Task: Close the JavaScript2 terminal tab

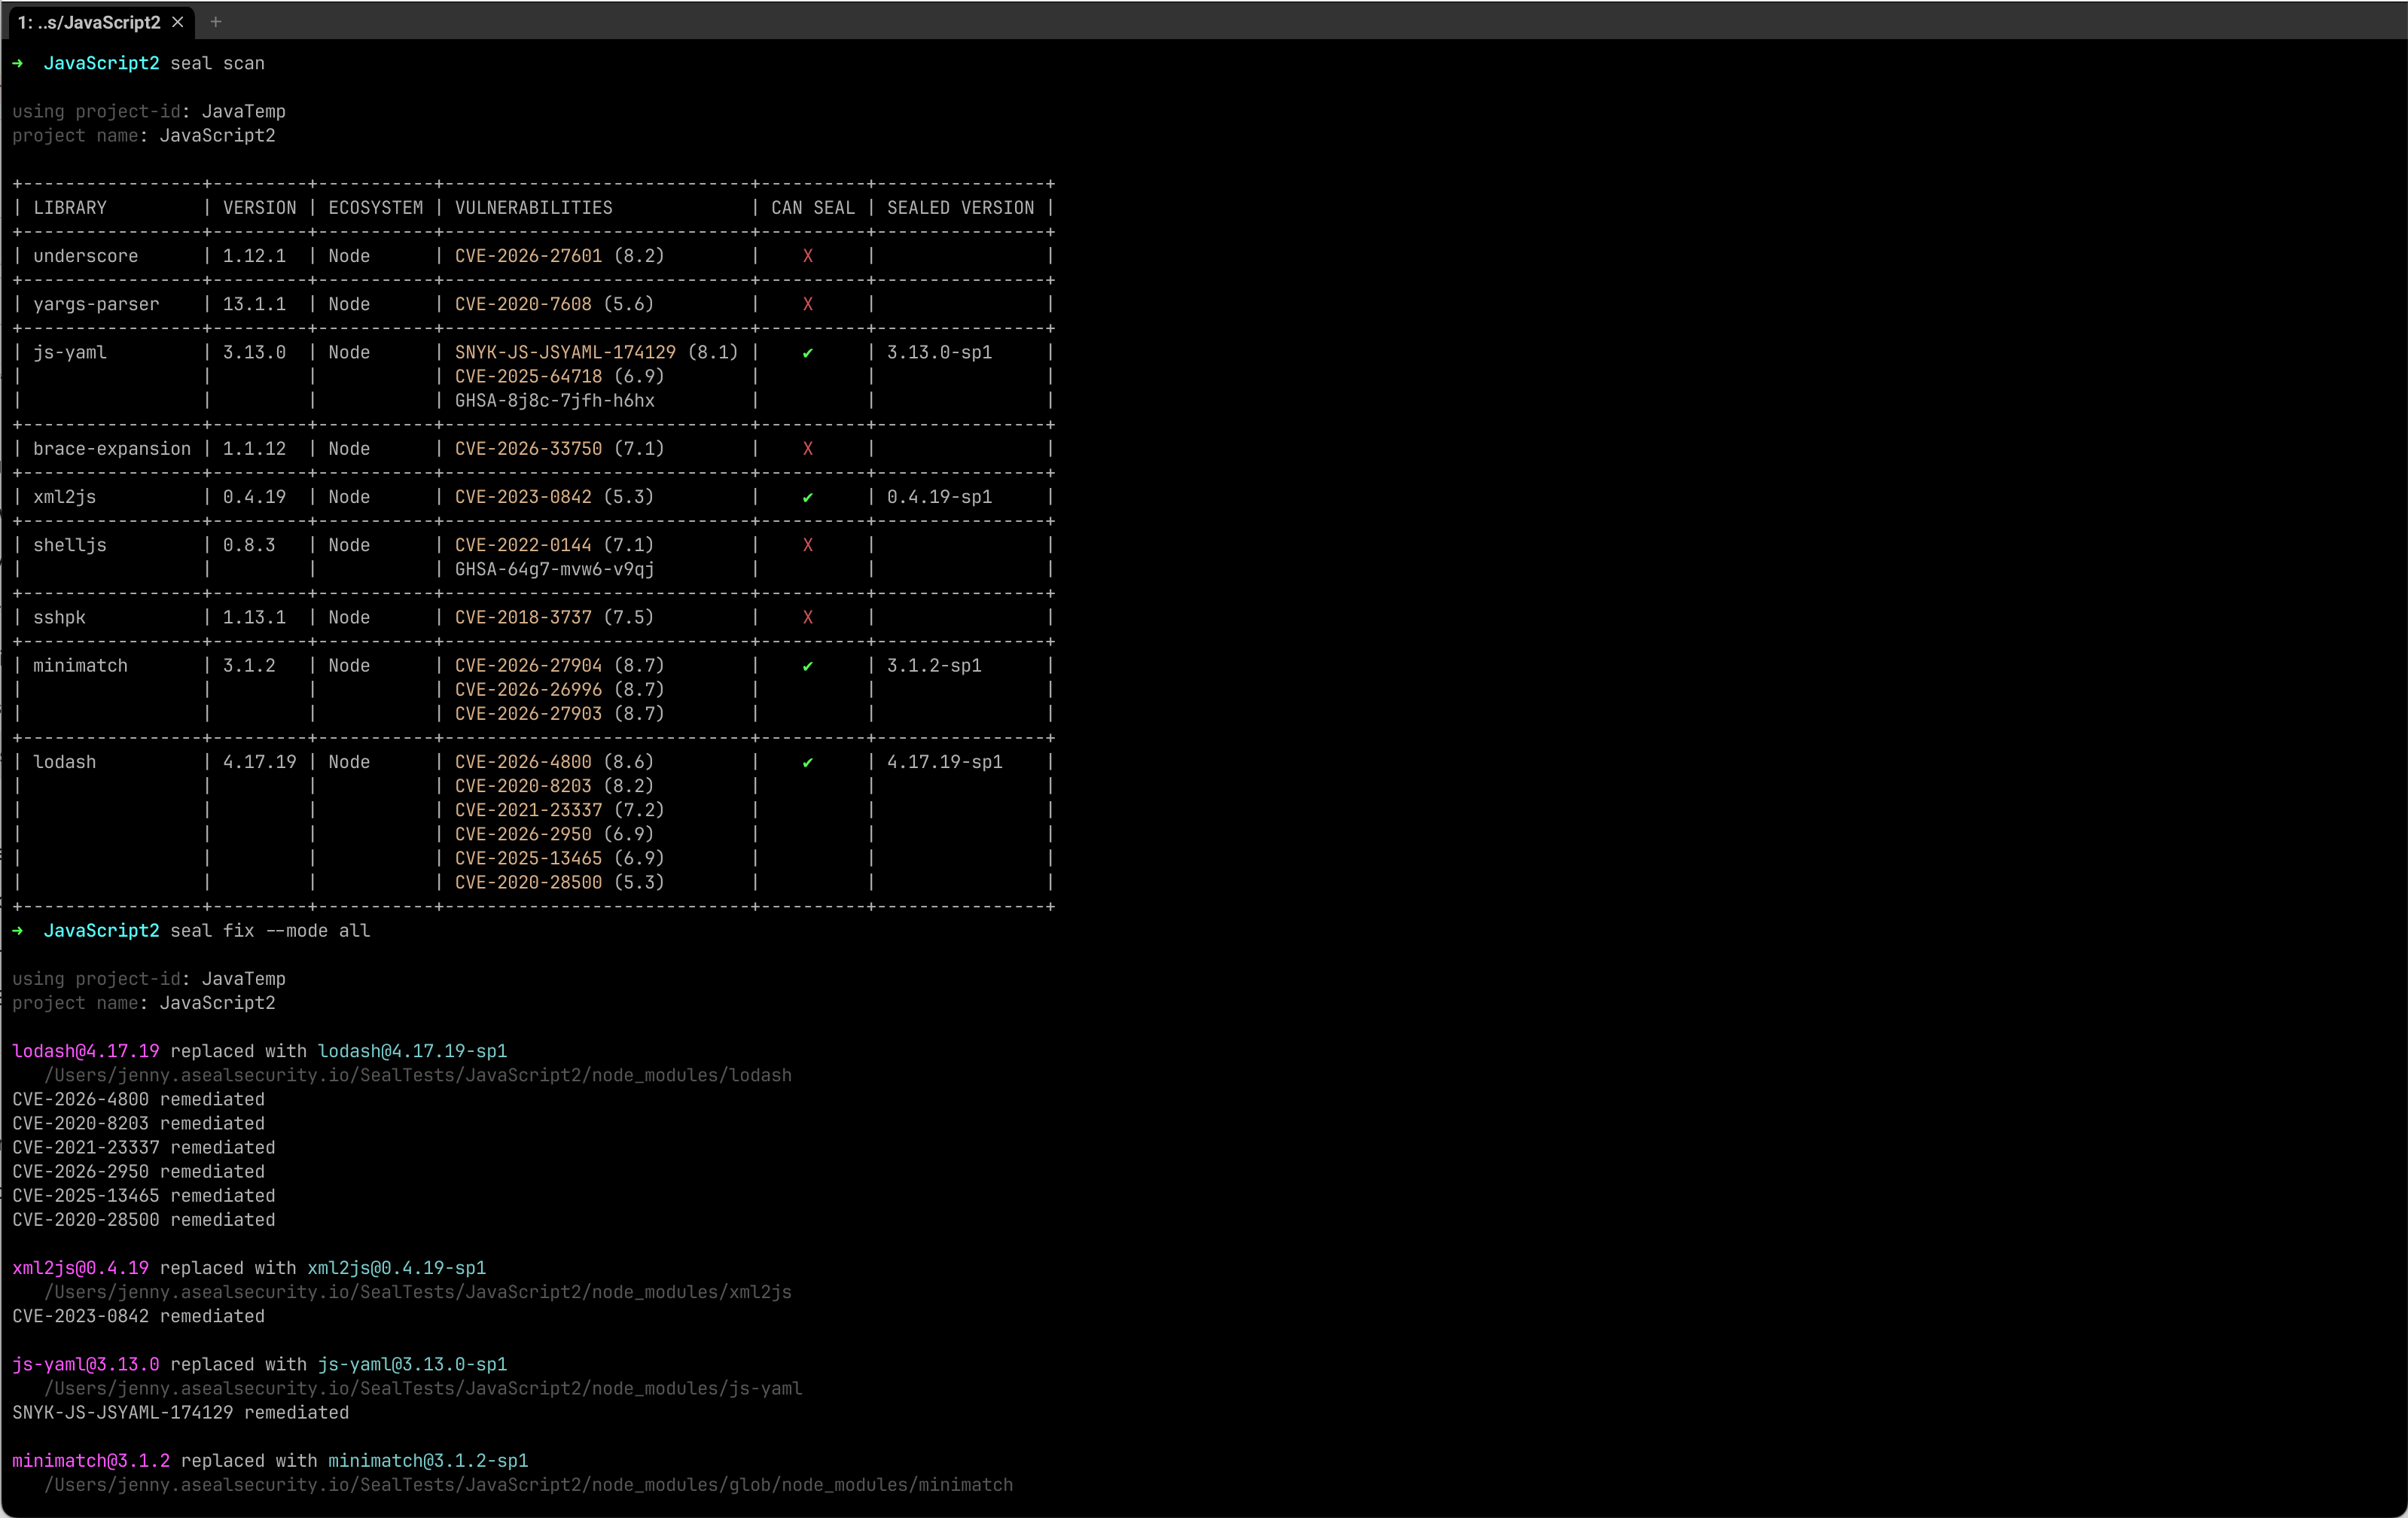Action: pos(178,22)
